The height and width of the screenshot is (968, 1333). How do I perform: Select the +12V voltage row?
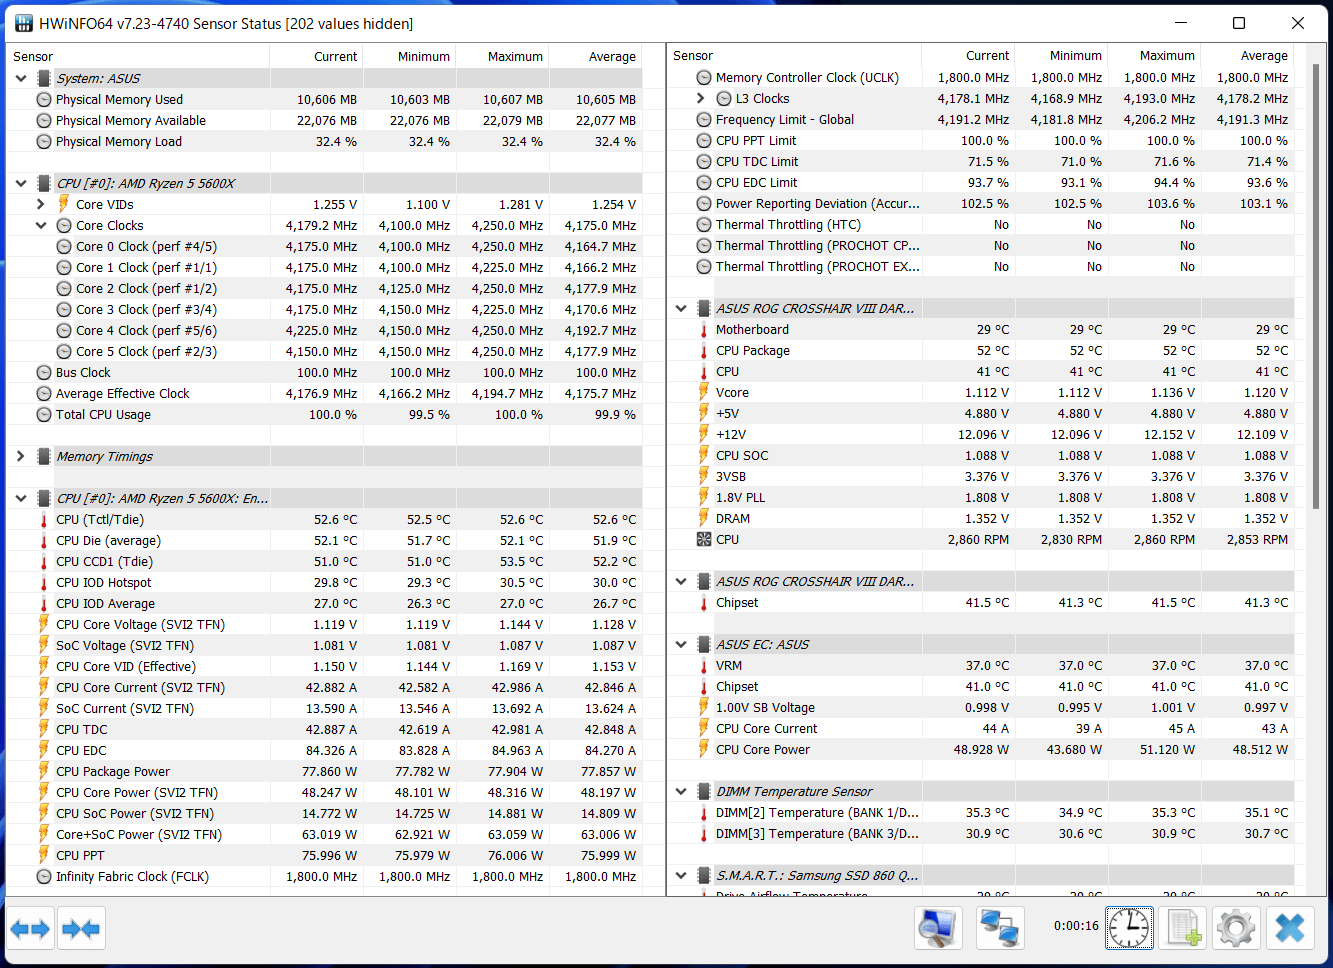coord(981,435)
